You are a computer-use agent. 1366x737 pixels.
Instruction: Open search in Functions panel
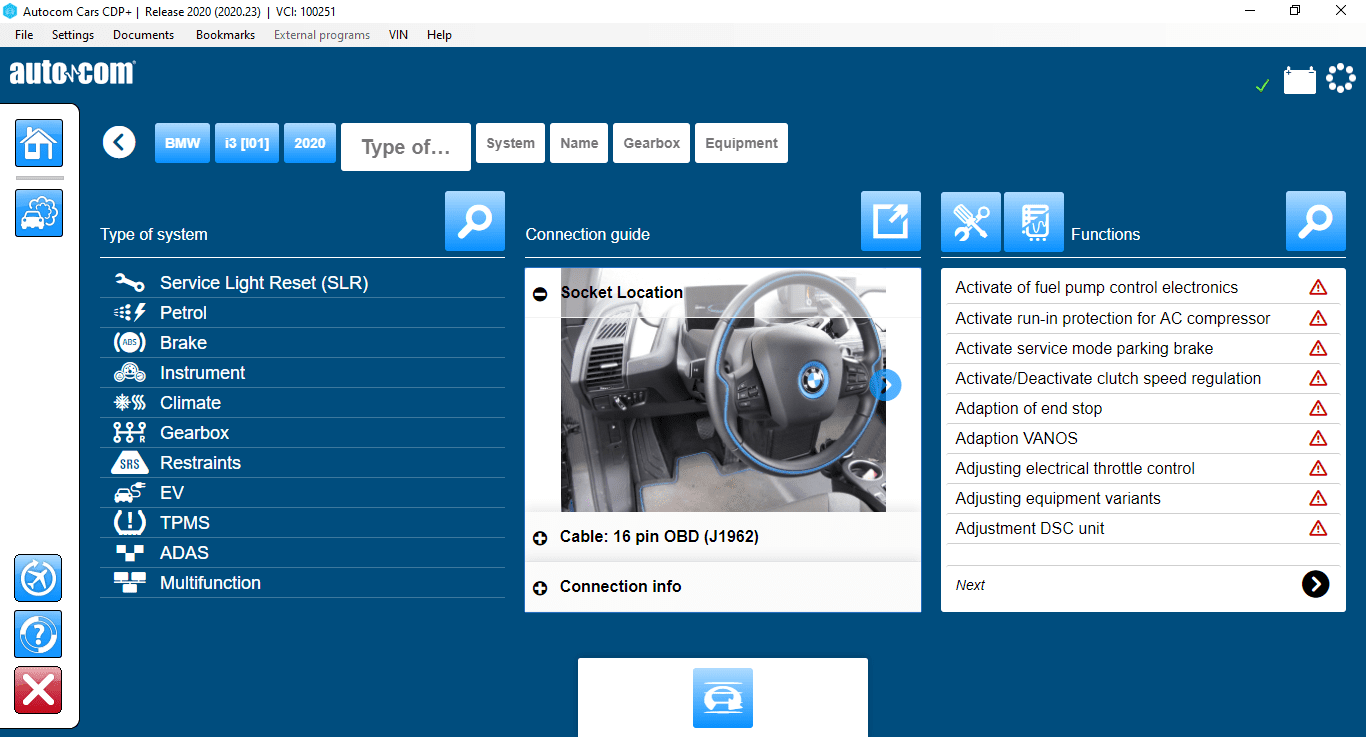(1315, 221)
